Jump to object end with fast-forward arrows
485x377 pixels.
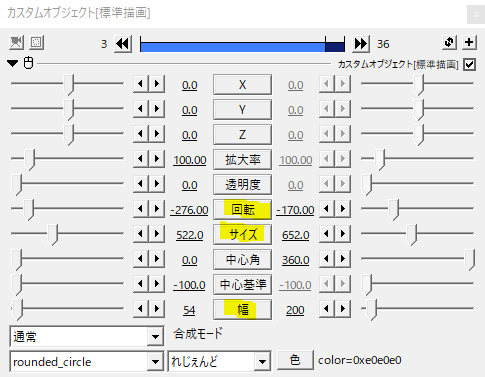click(361, 44)
